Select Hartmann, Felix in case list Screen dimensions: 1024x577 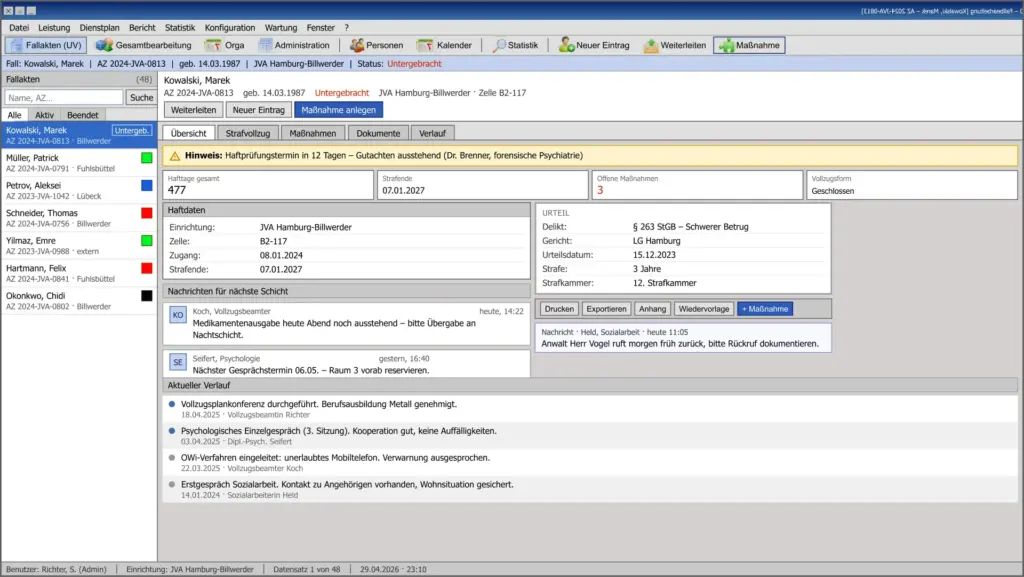pos(79,273)
